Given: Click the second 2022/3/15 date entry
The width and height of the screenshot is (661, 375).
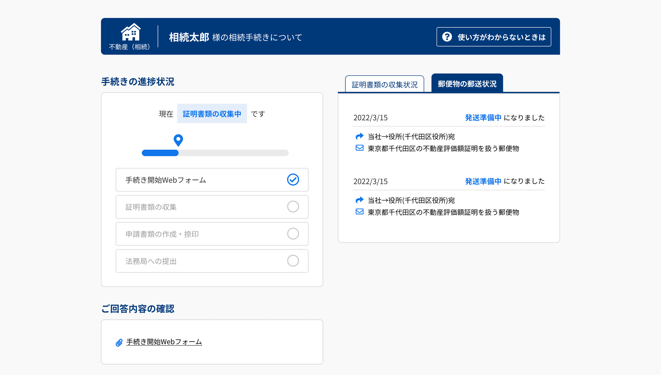Looking at the screenshot, I should click(x=371, y=181).
